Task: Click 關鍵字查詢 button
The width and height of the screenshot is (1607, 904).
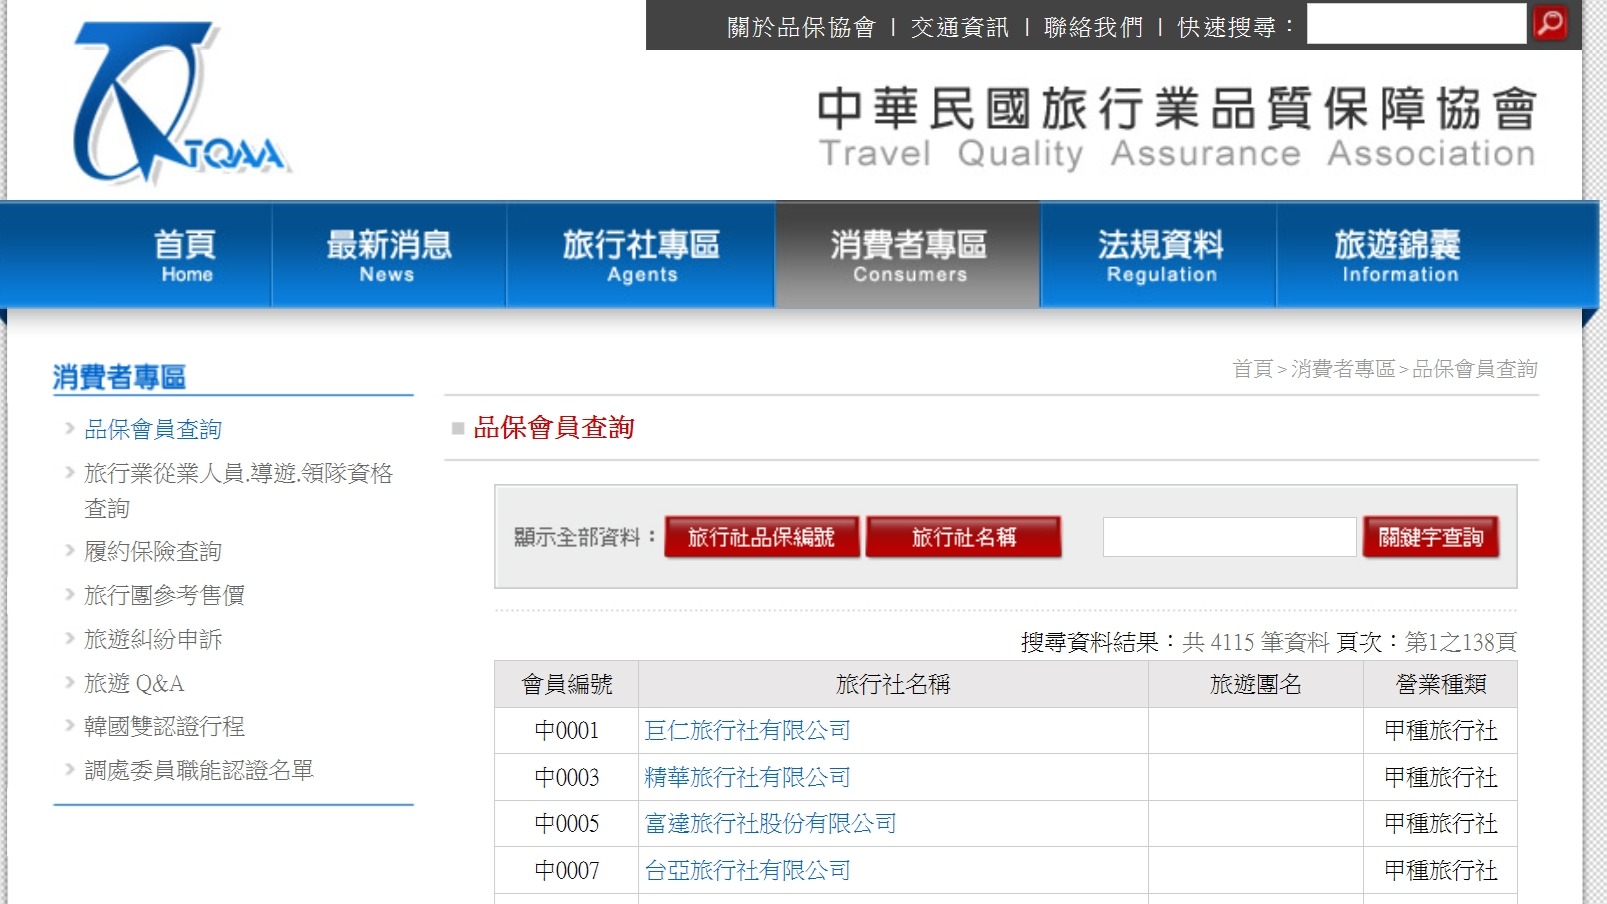Action: coord(1430,537)
